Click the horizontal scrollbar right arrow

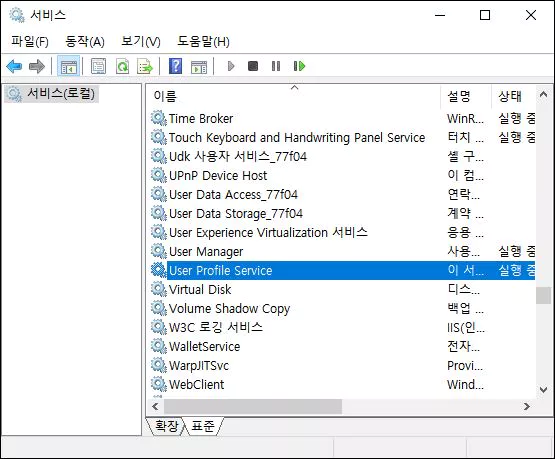(527, 406)
